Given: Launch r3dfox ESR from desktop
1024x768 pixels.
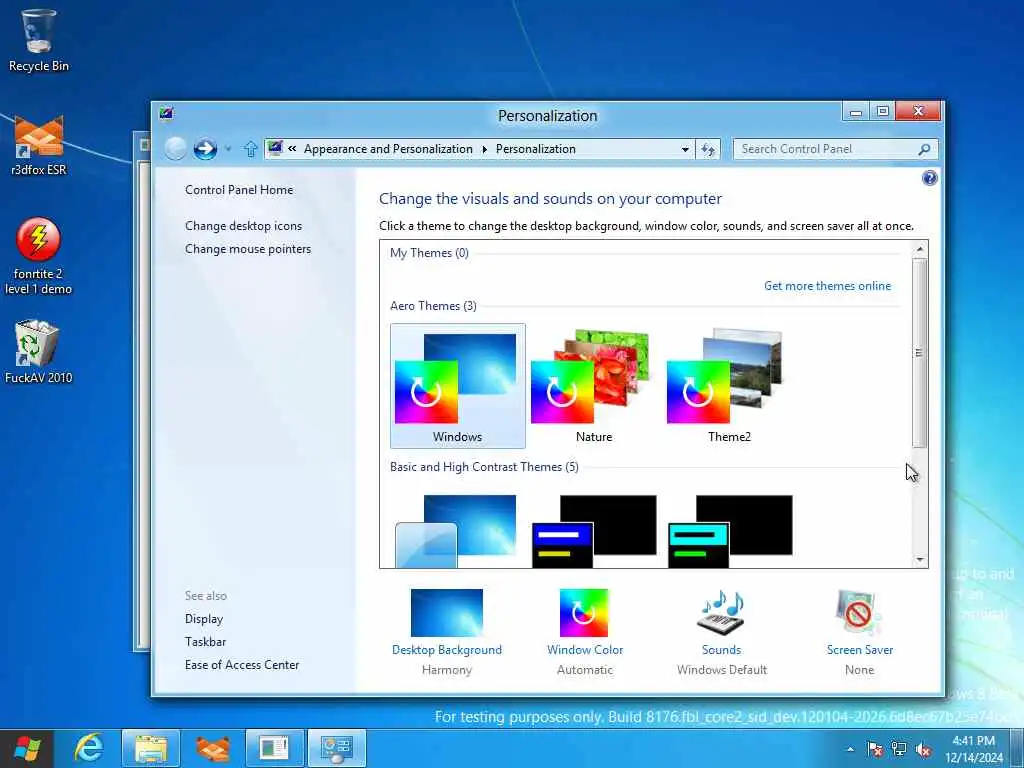Looking at the screenshot, I should click(x=39, y=145).
